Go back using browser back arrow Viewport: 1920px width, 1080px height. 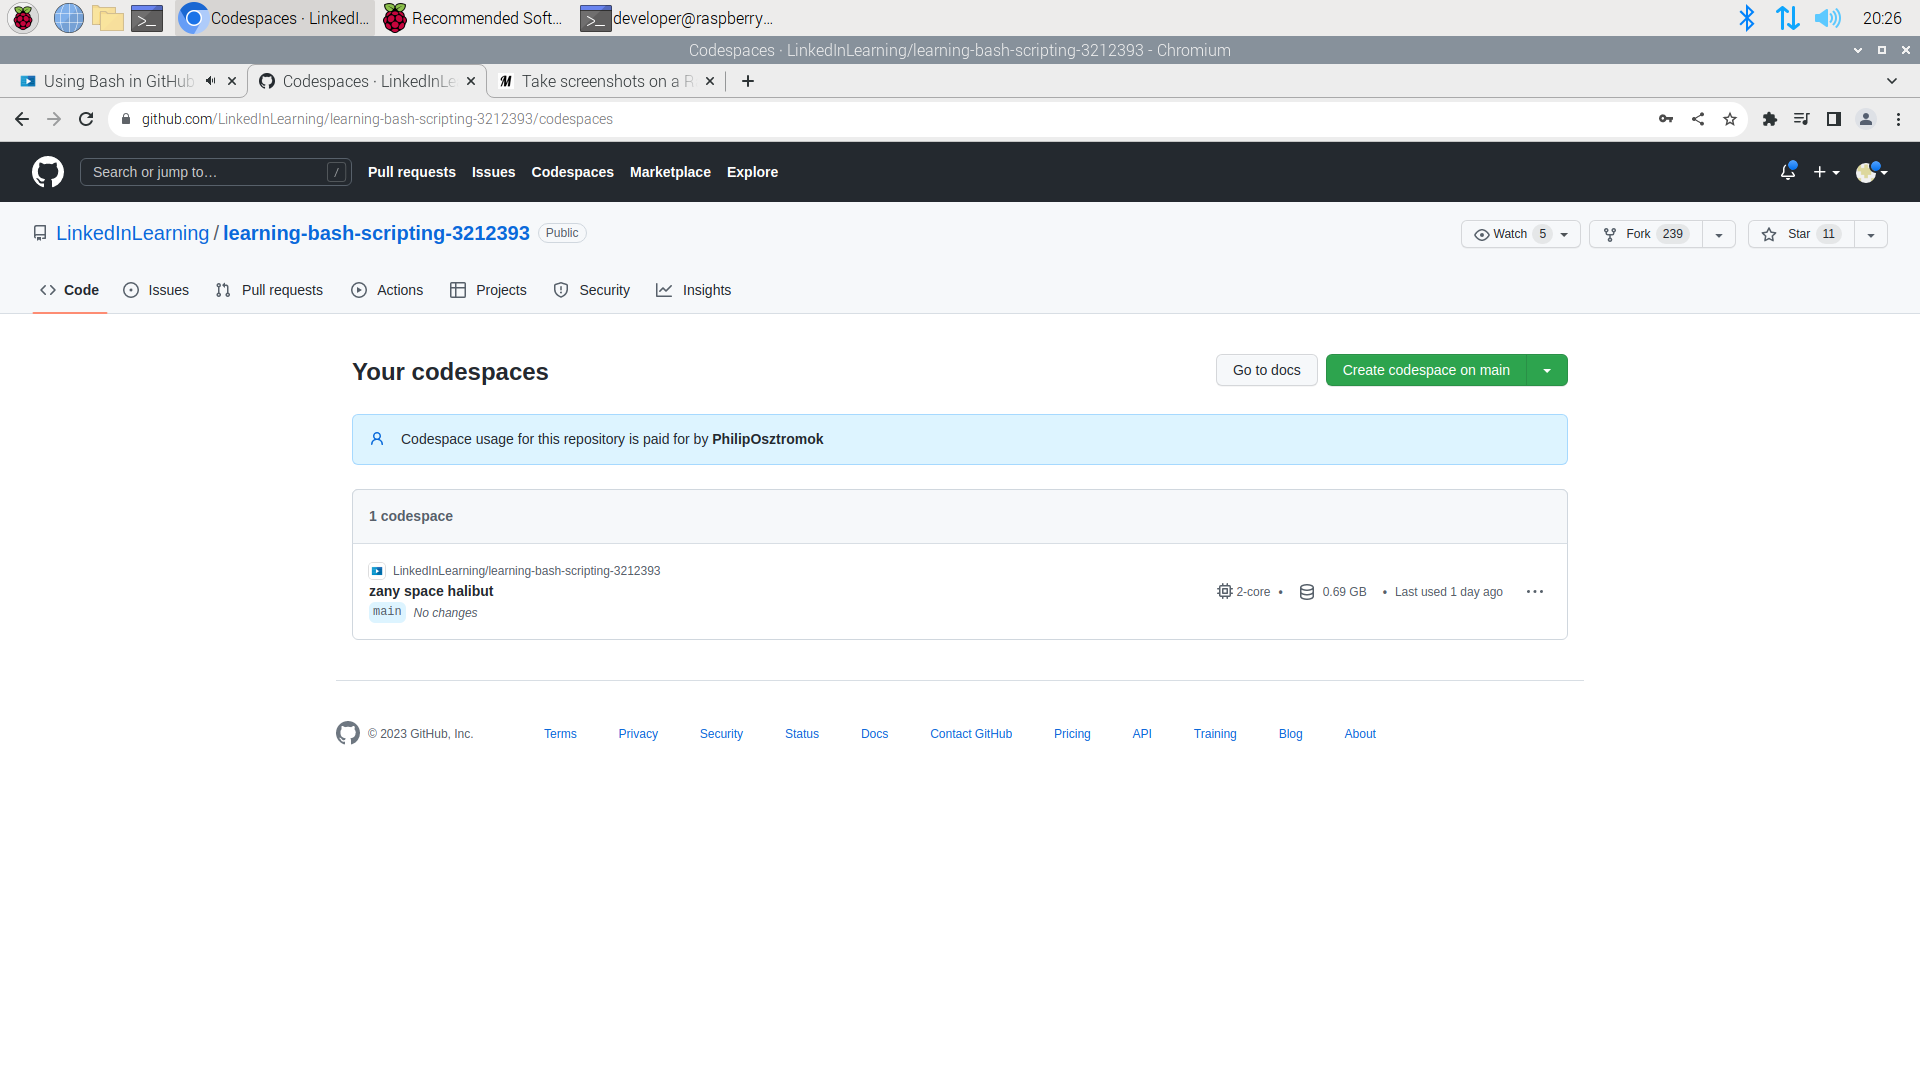[22, 119]
